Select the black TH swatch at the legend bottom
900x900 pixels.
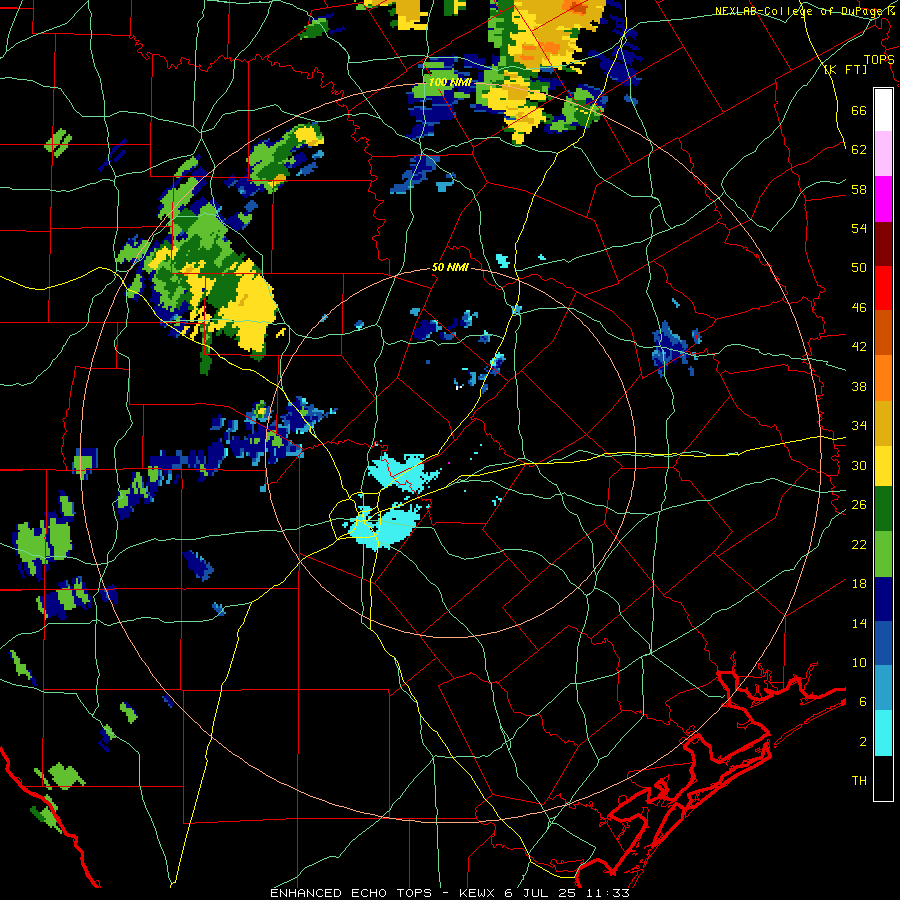tap(883, 778)
